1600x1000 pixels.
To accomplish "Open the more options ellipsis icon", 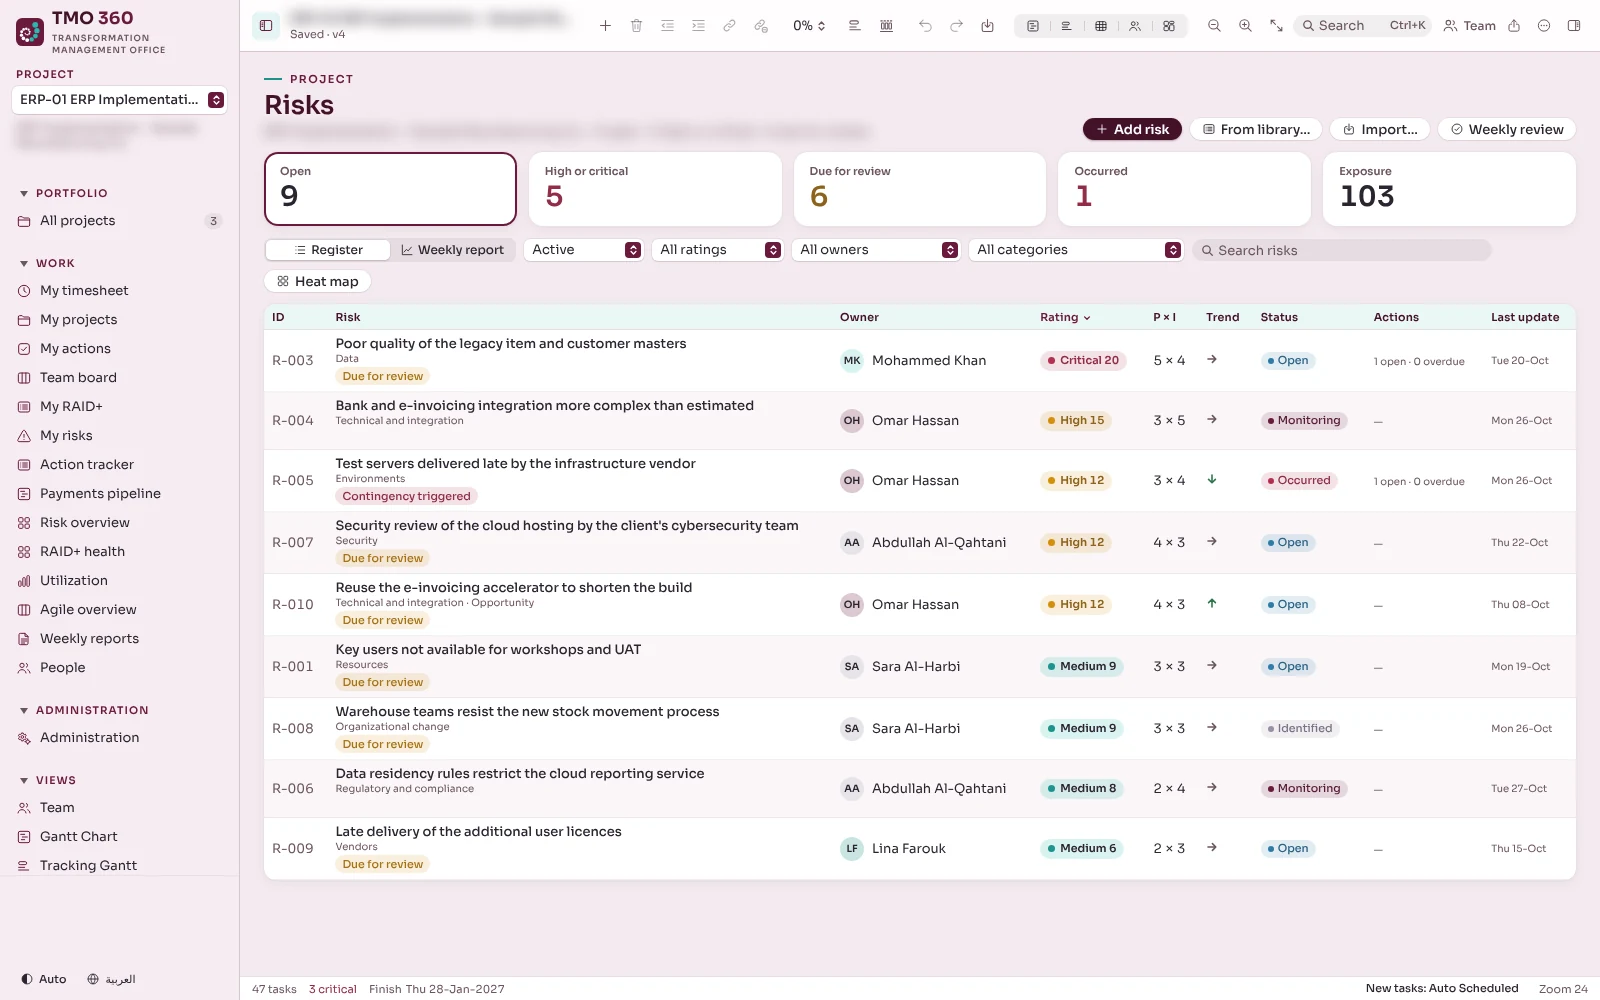I will click(1544, 26).
